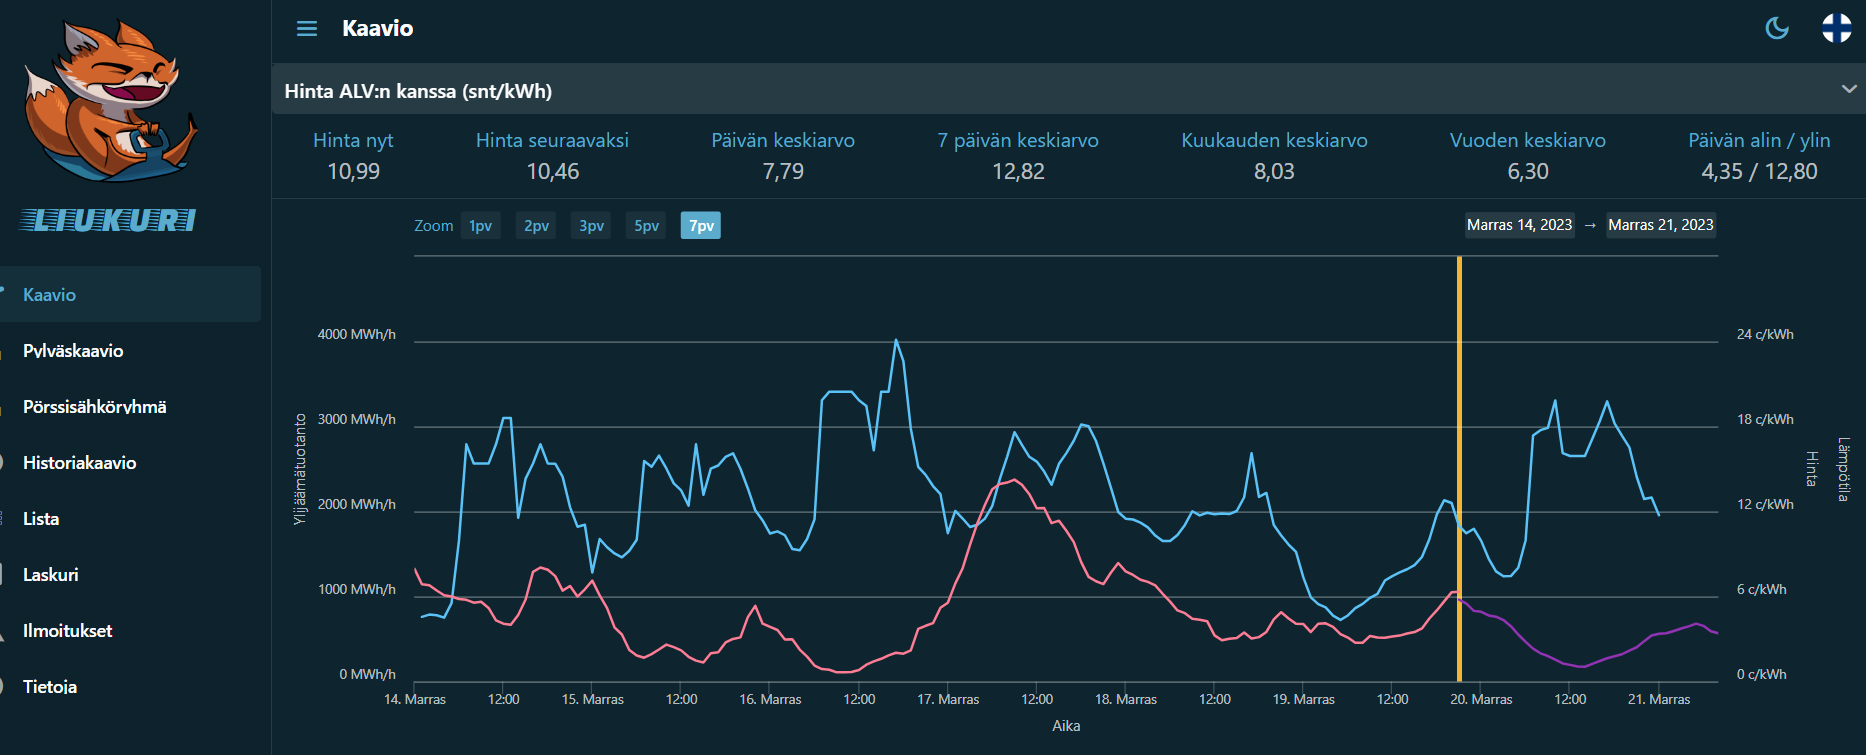This screenshot has height=755, width=1866.
Task: Collapse the Hinta ALV:n kanssa panel
Action: pyautogui.click(x=1849, y=90)
